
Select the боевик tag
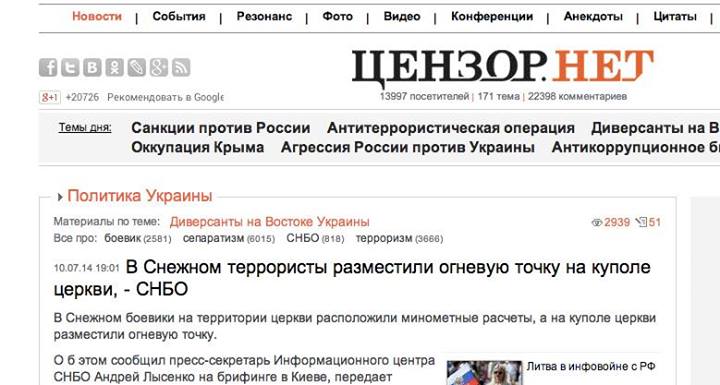click(122, 238)
